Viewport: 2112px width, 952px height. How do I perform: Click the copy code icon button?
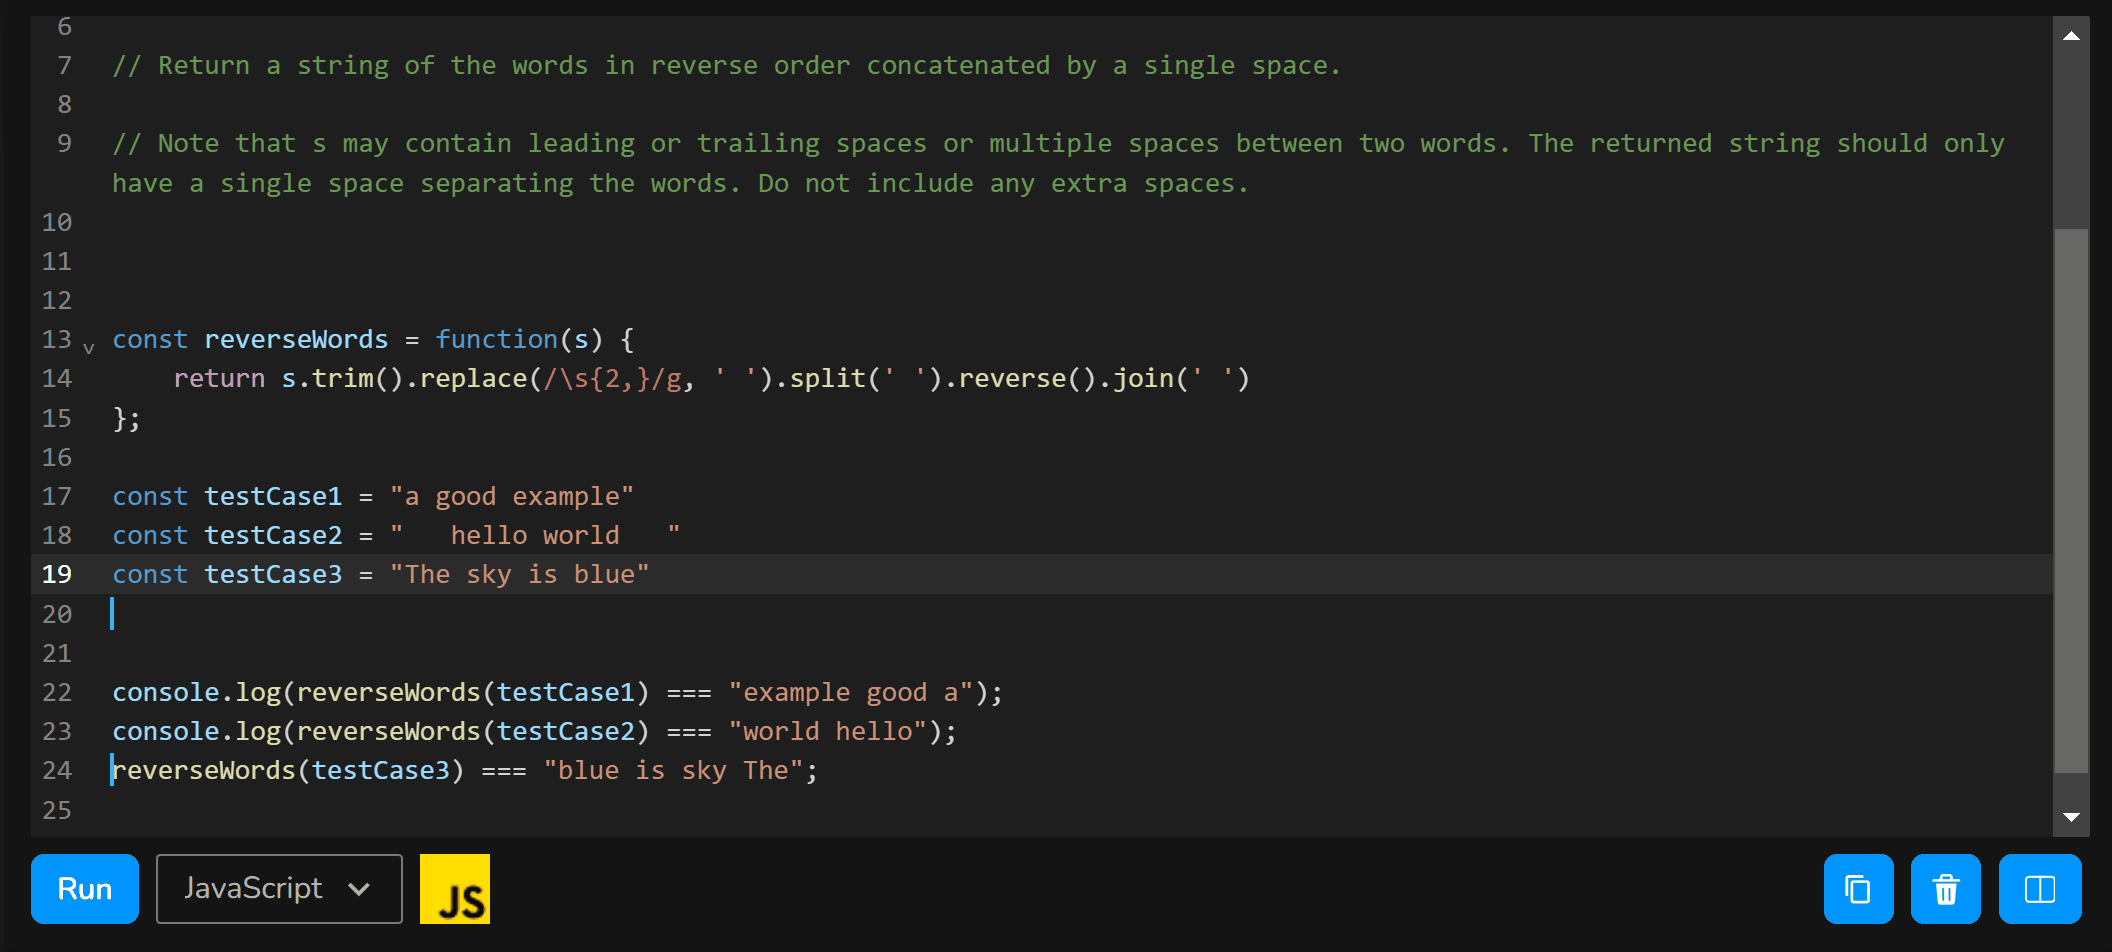[x=1858, y=888]
